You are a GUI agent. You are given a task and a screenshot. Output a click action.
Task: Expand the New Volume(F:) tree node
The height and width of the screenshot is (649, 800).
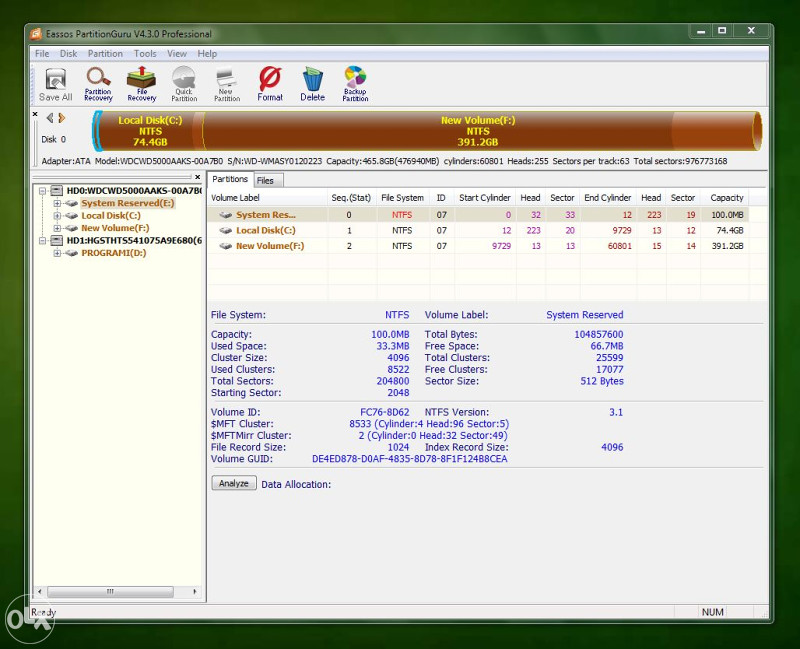pyautogui.click(x=57, y=228)
